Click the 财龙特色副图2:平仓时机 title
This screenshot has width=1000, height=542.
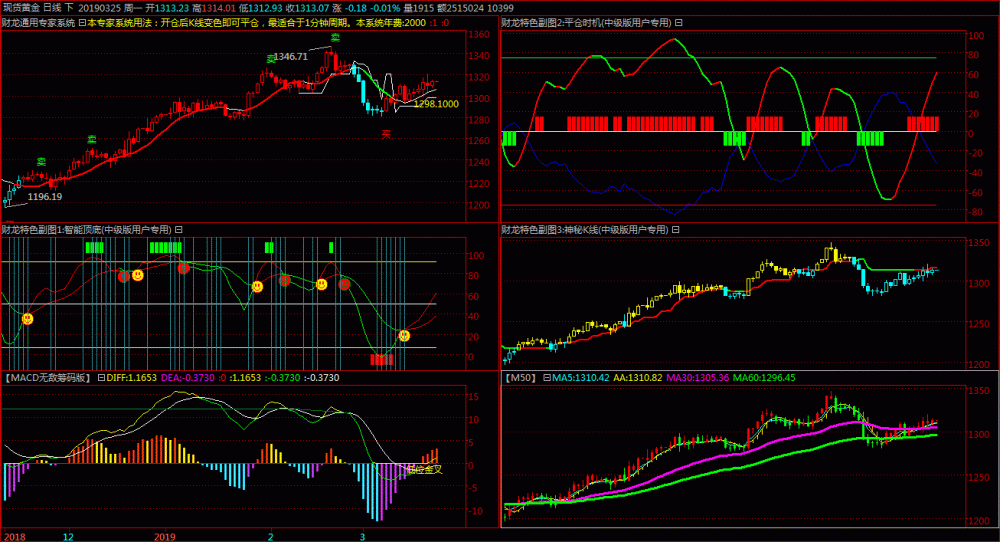(x=587, y=23)
